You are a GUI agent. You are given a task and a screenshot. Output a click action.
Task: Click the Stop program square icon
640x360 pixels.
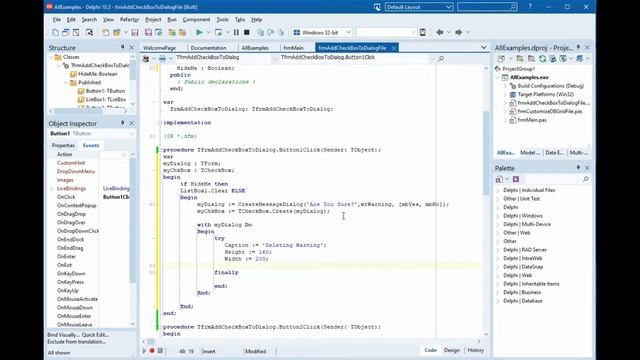tap(247, 32)
